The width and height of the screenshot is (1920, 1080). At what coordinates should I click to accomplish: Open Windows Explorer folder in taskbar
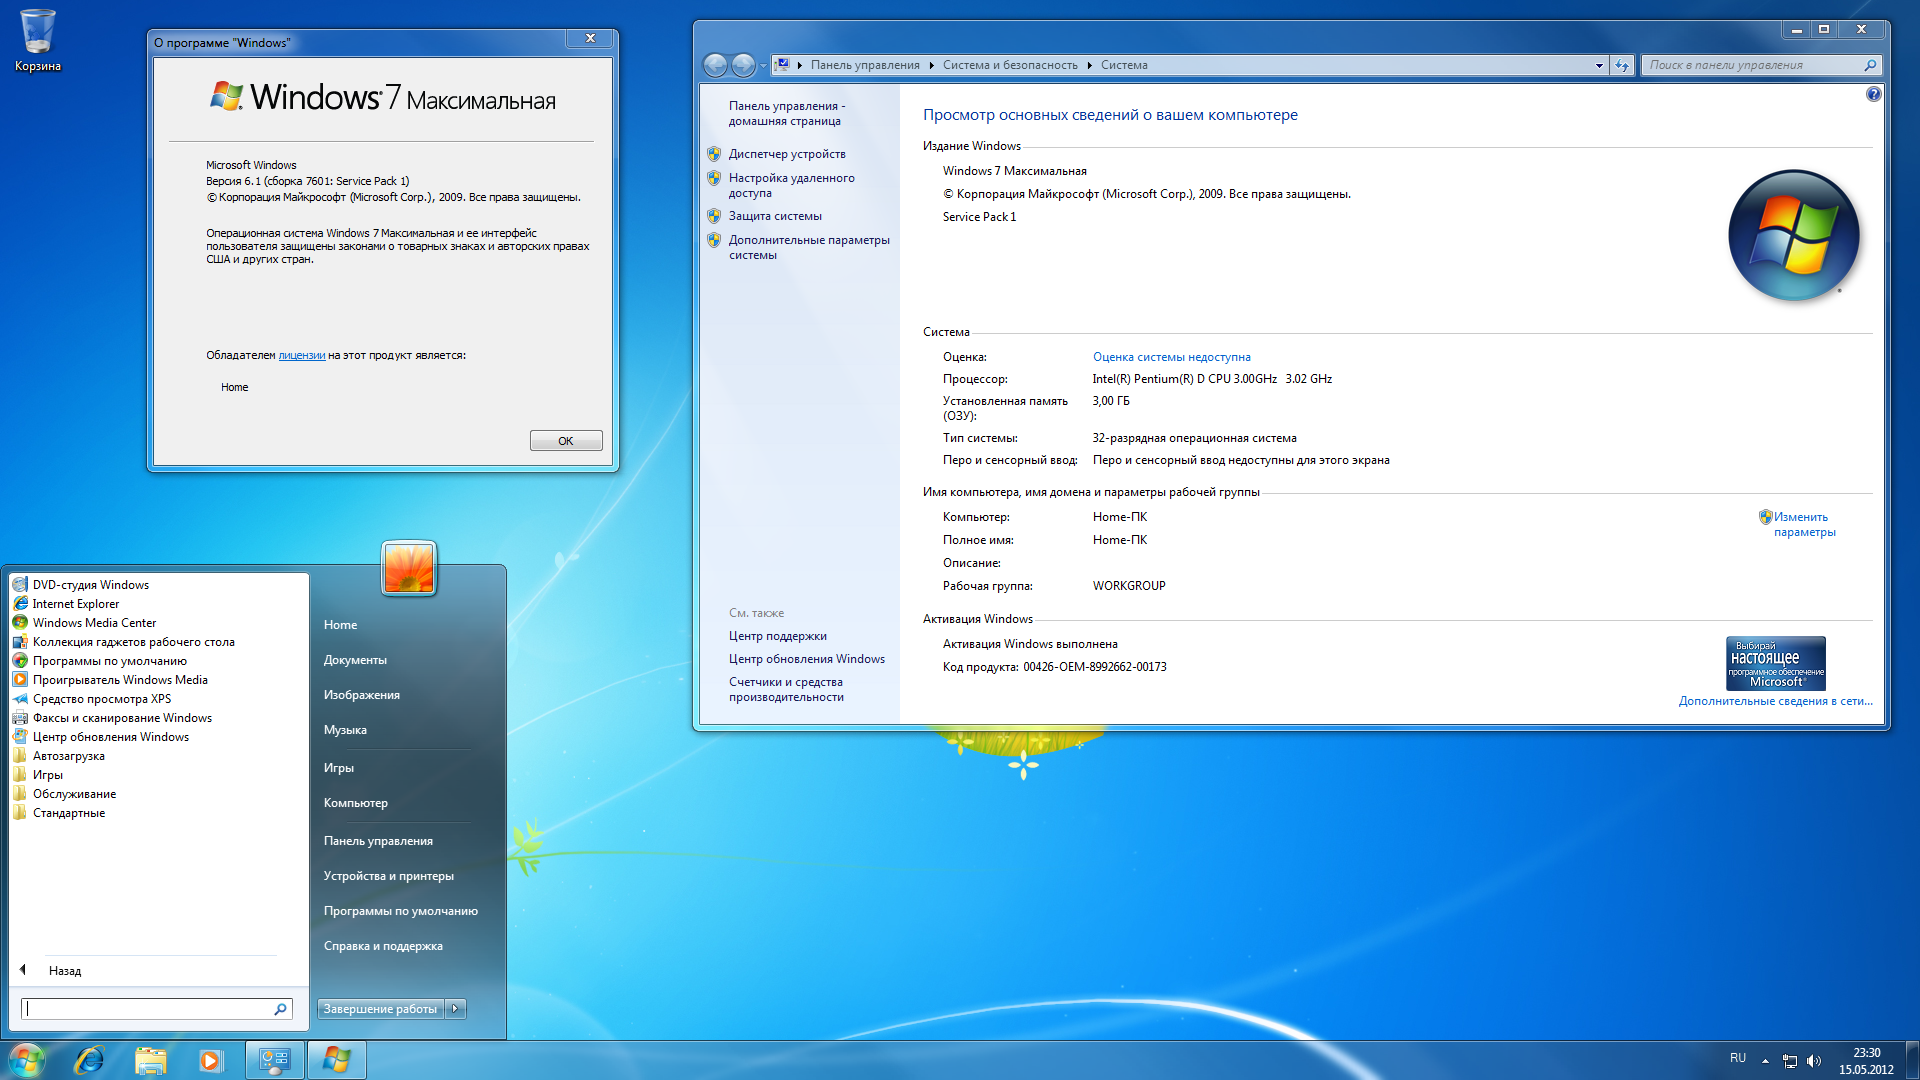click(150, 1060)
